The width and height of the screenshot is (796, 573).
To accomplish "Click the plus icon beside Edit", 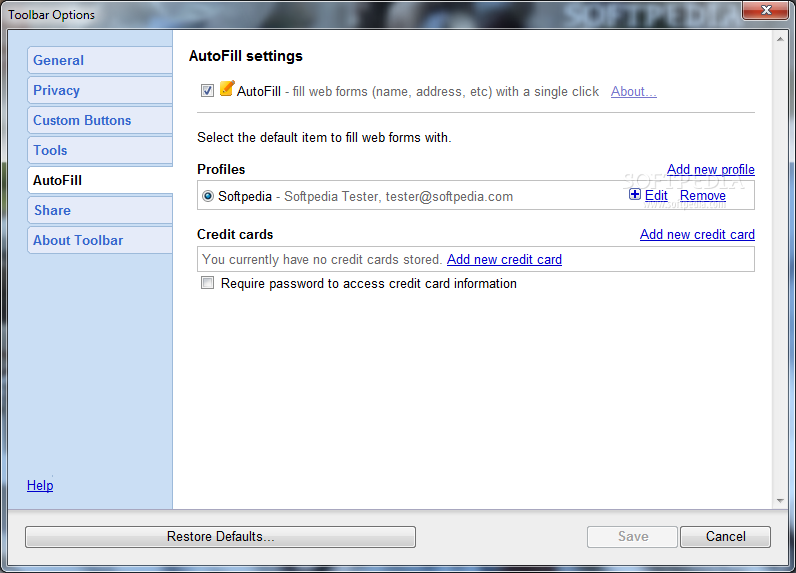I will [x=635, y=194].
